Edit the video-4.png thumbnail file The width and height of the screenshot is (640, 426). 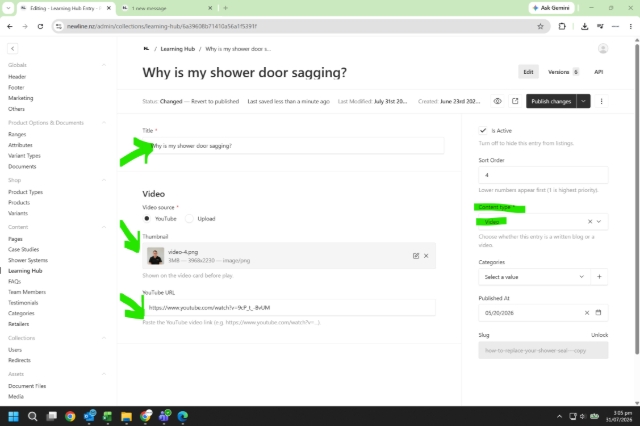[416, 256]
